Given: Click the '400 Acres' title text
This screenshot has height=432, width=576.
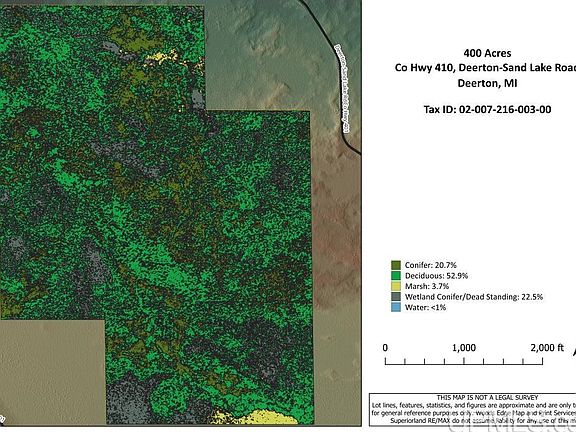Looking at the screenshot, I should click(x=487, y=53).
